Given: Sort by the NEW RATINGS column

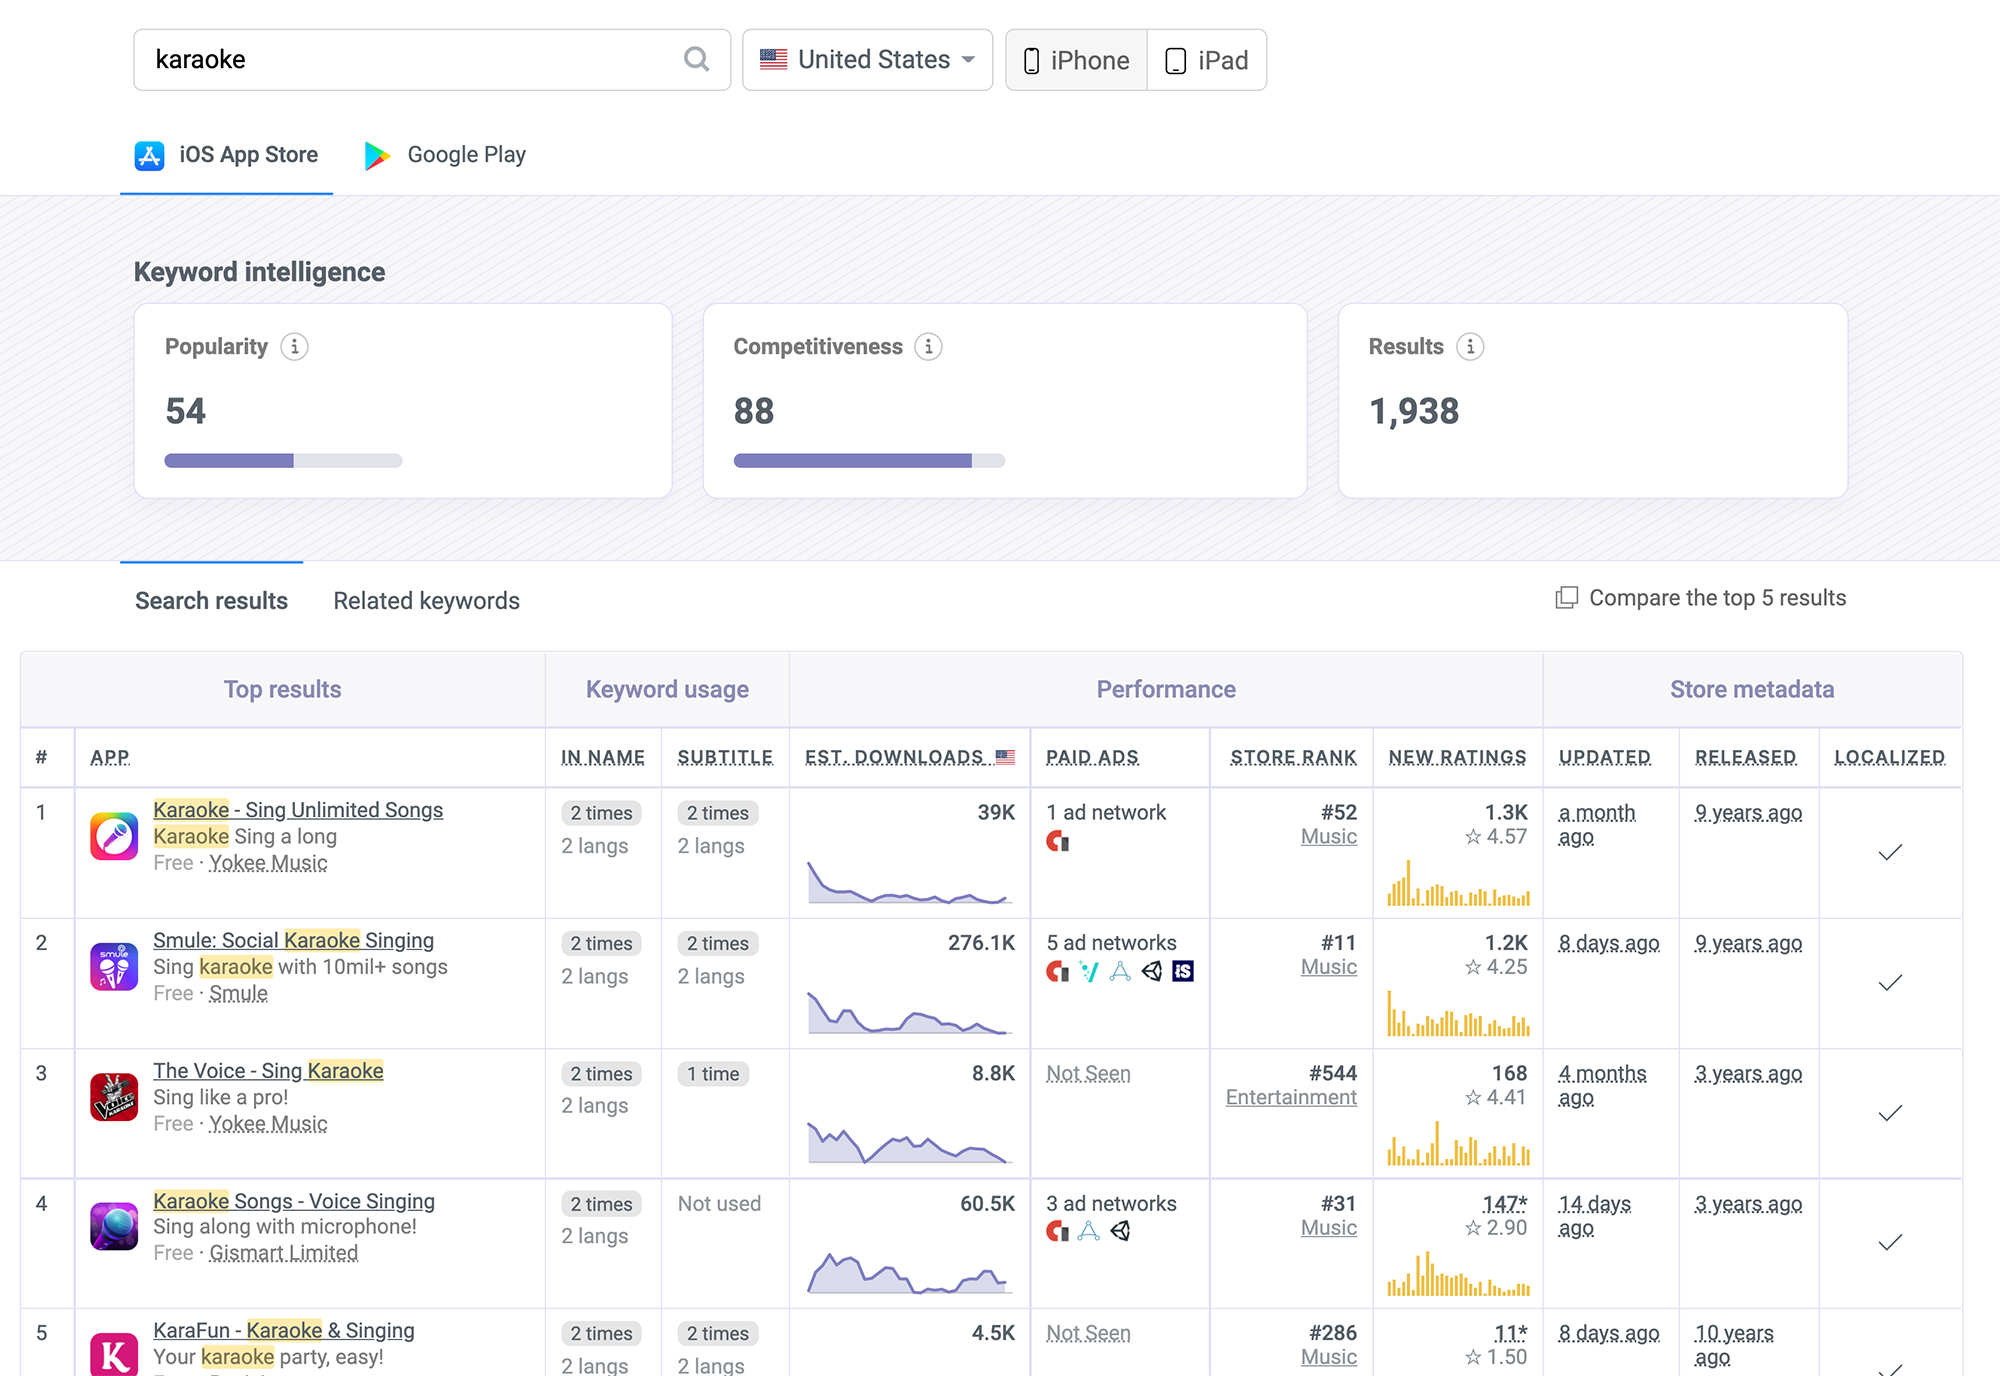Looking at the screenshot, I should [x=1457, y=757].
